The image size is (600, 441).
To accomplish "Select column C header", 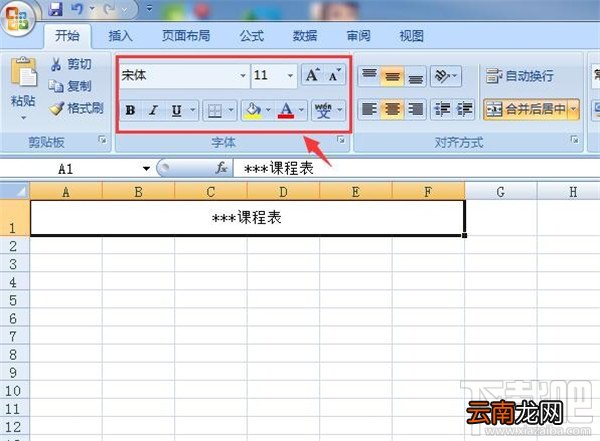I will click(211, 191).
